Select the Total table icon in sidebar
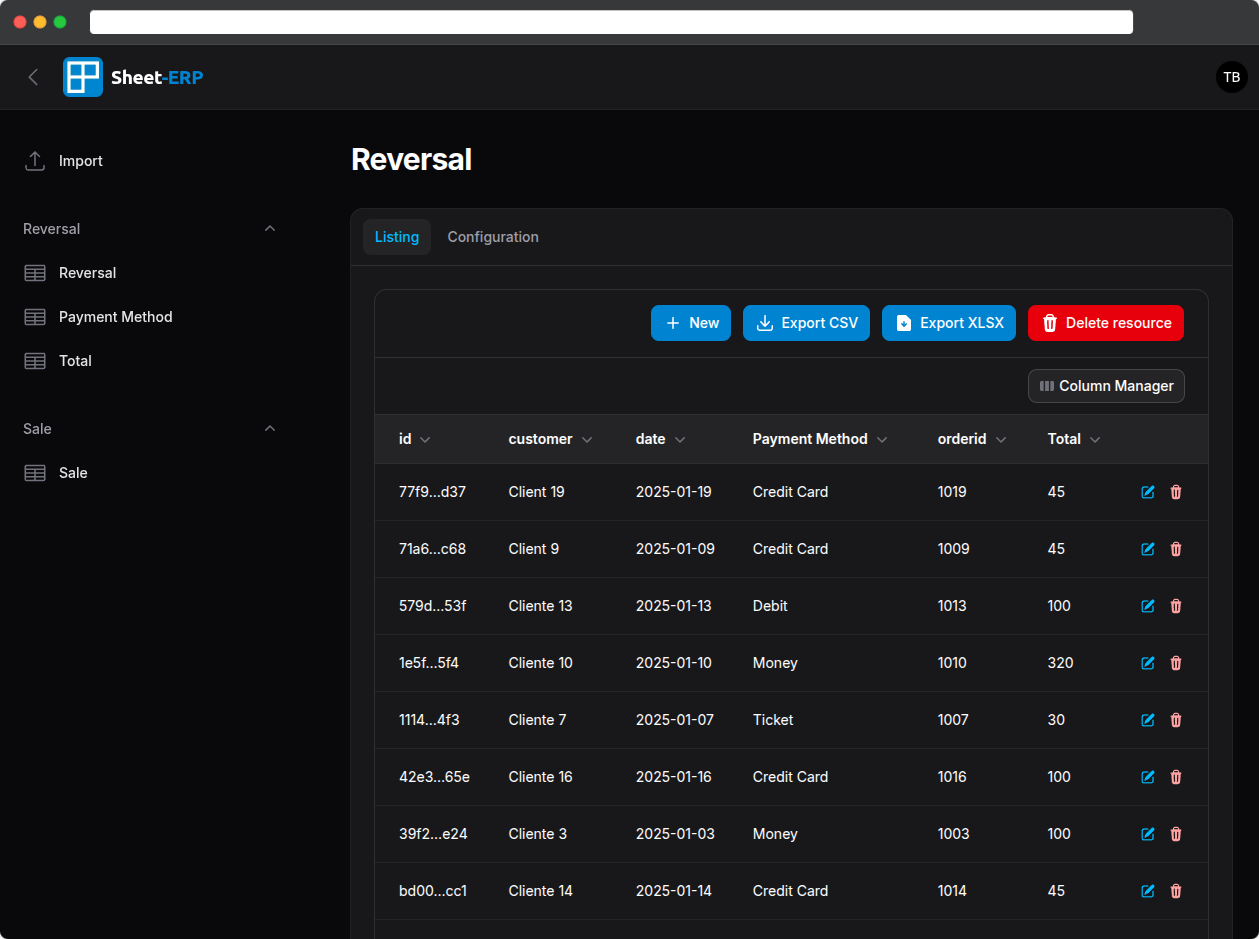 click(x=35, y=360)
